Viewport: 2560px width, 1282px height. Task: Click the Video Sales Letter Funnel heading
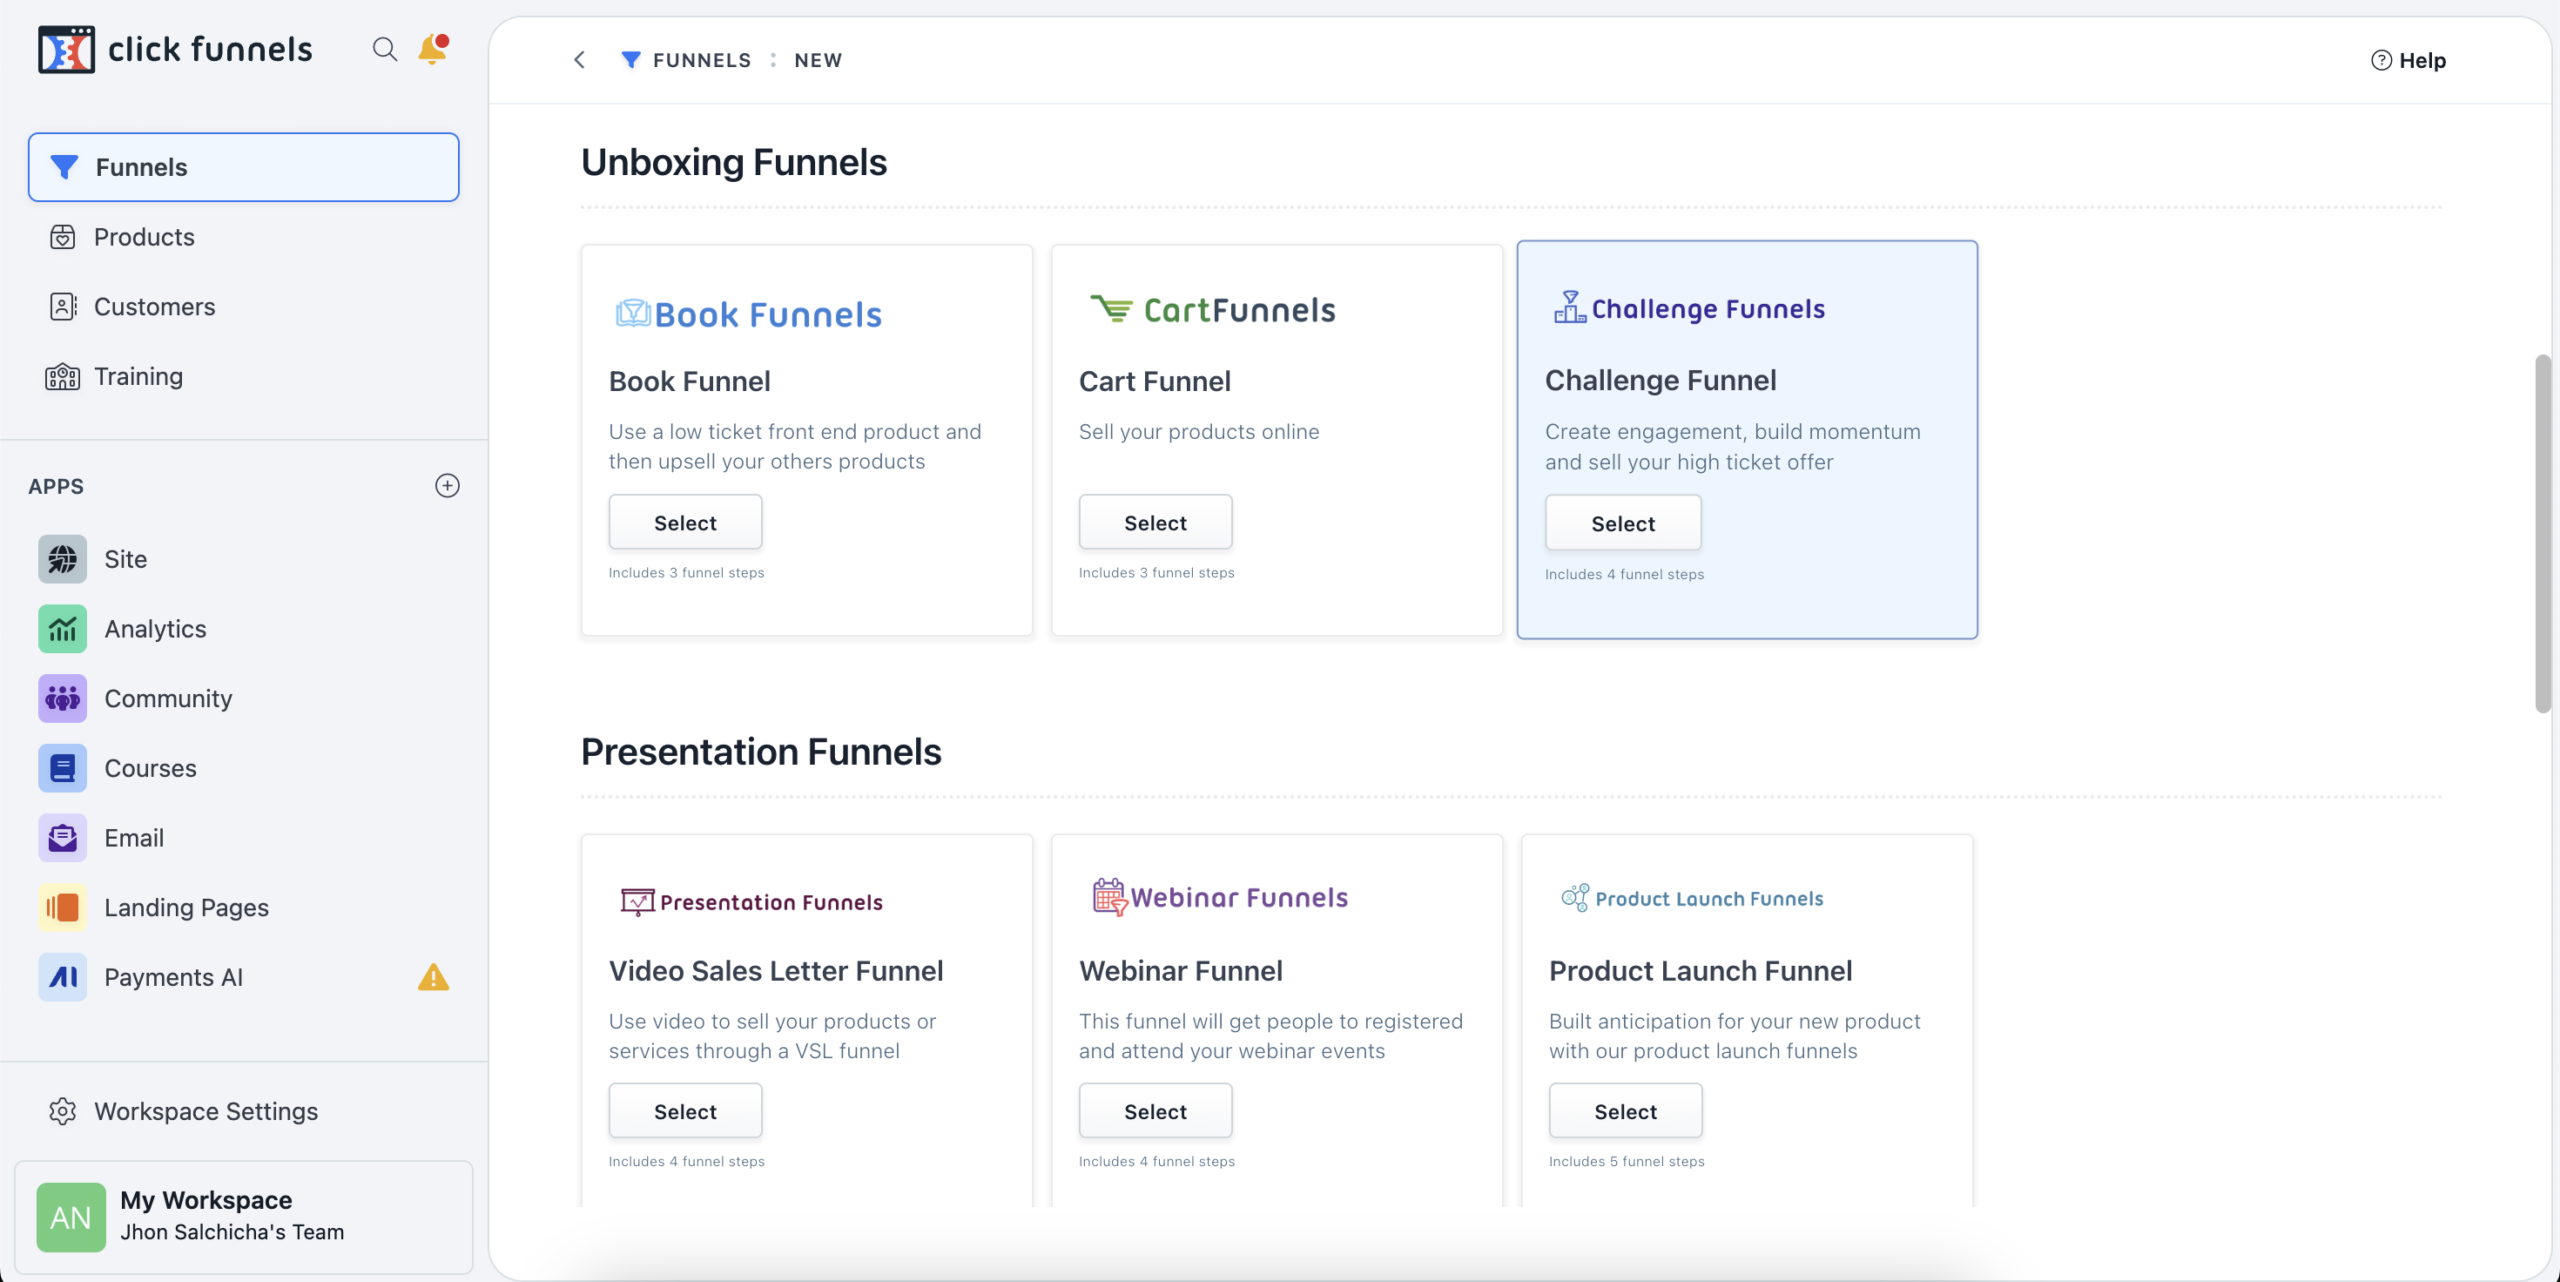[776, 970]
